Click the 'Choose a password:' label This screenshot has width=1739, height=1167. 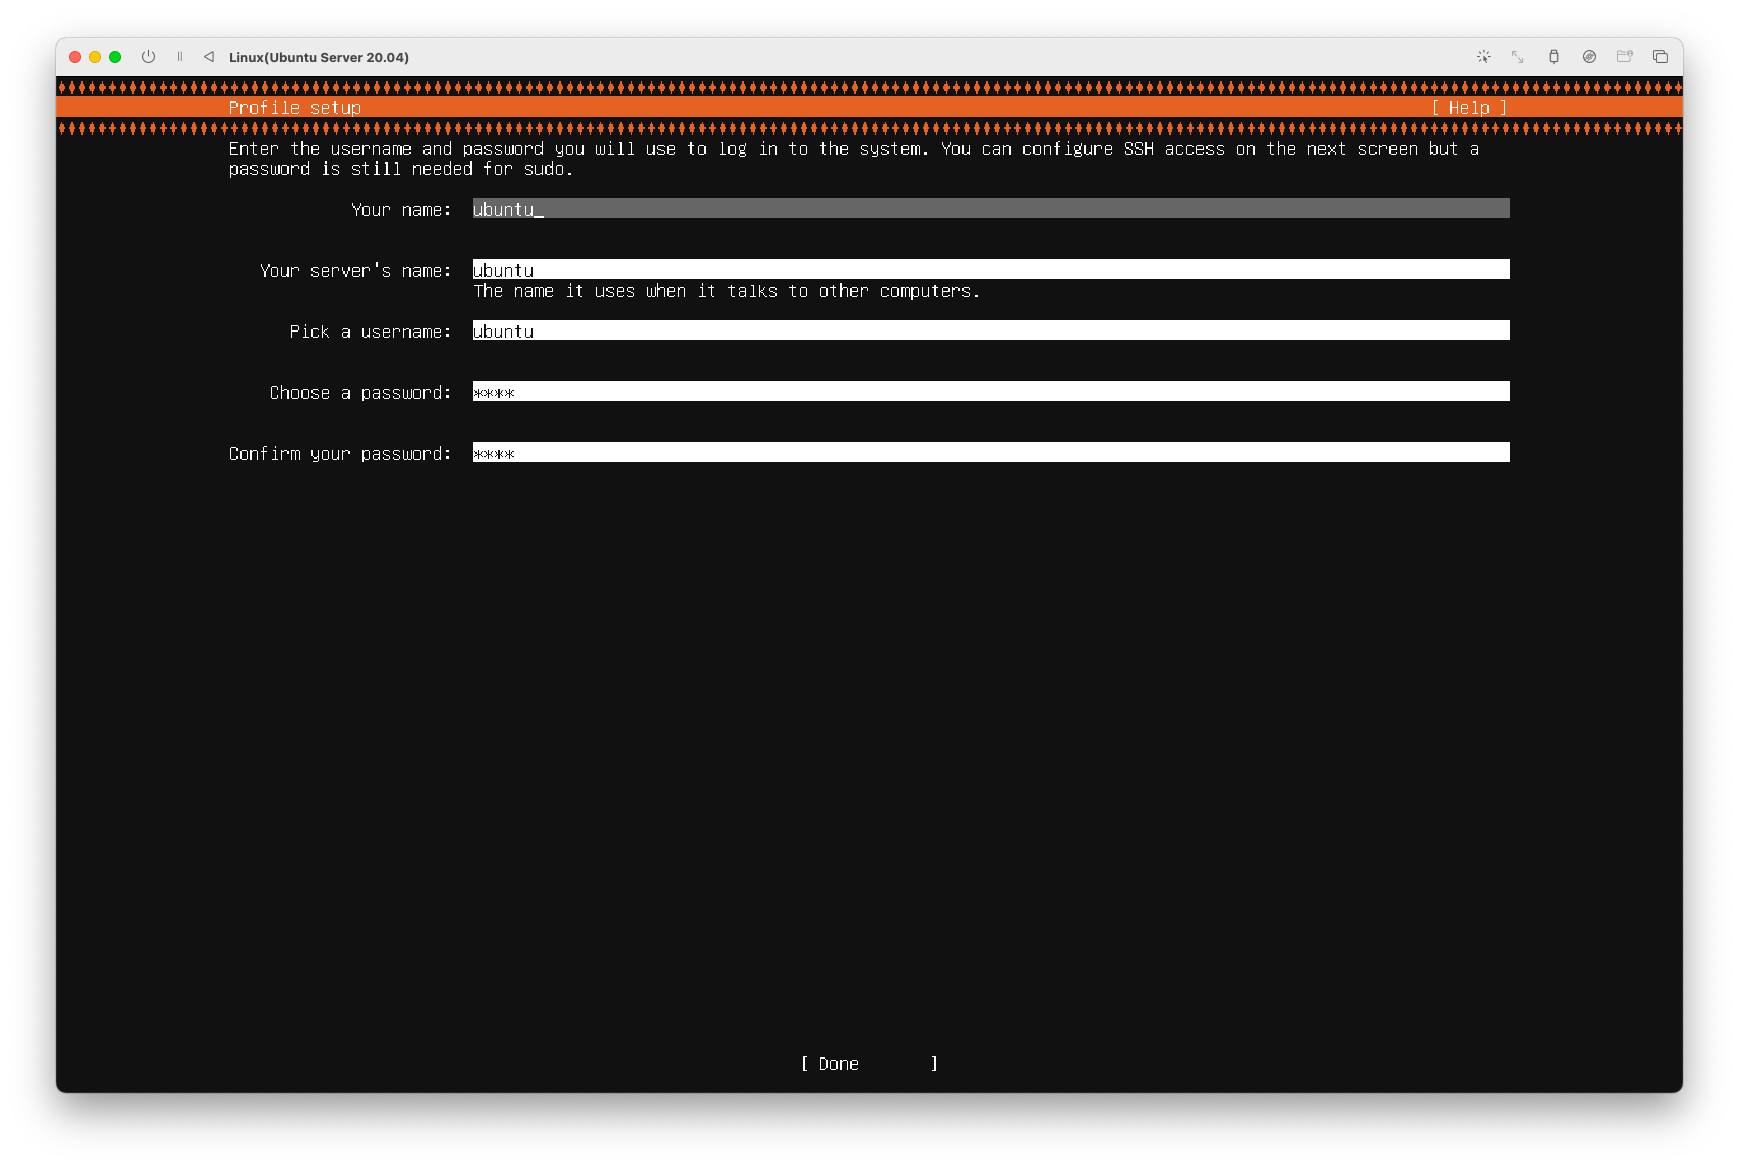[x=361, y=393]
